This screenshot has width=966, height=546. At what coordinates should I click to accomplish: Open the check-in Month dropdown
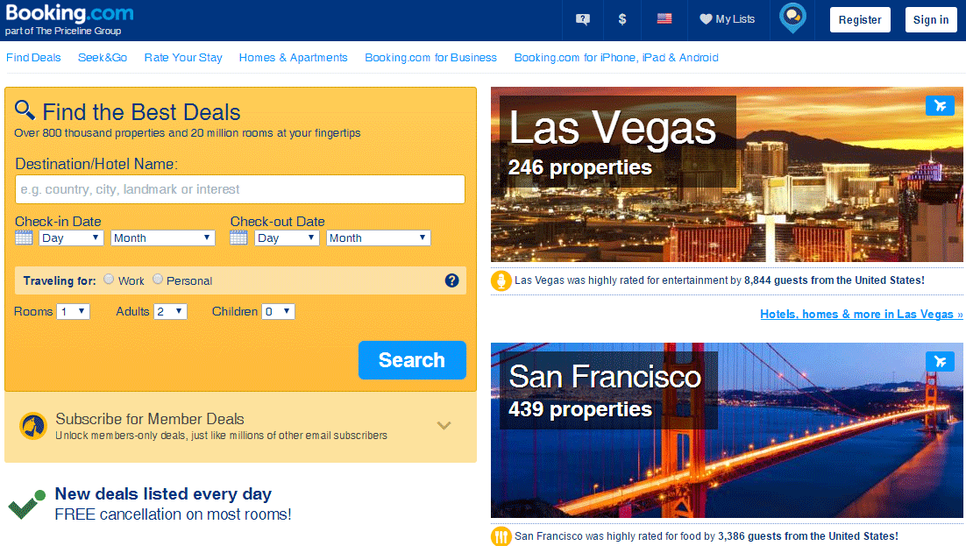point(163,238)
